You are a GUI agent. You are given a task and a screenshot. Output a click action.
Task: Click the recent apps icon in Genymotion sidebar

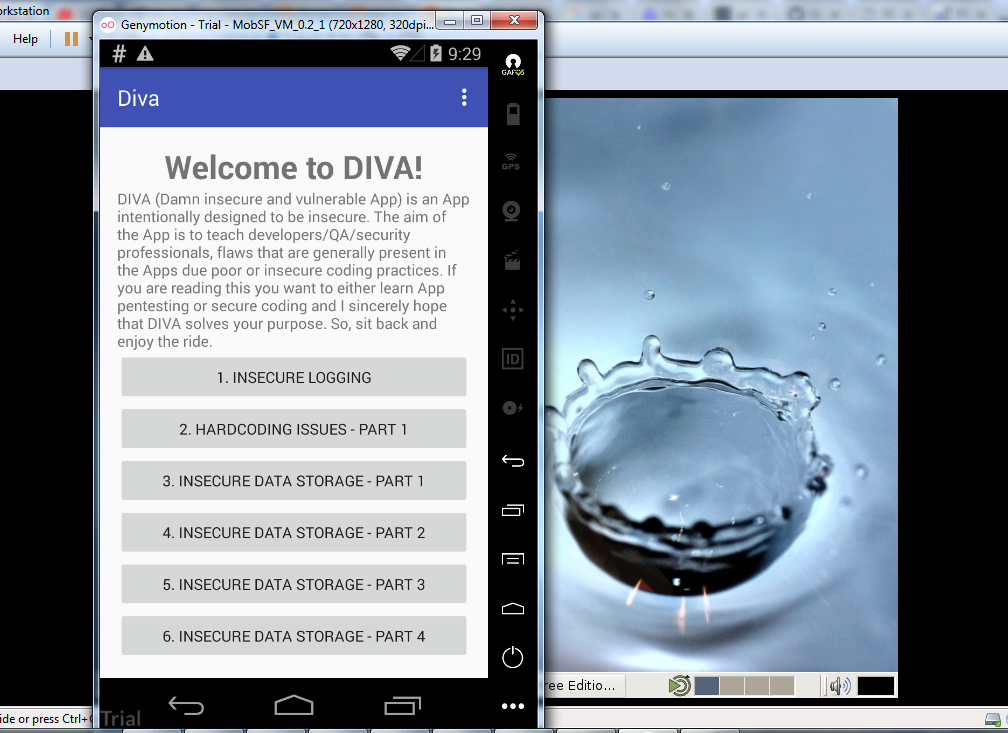(512, 510)
